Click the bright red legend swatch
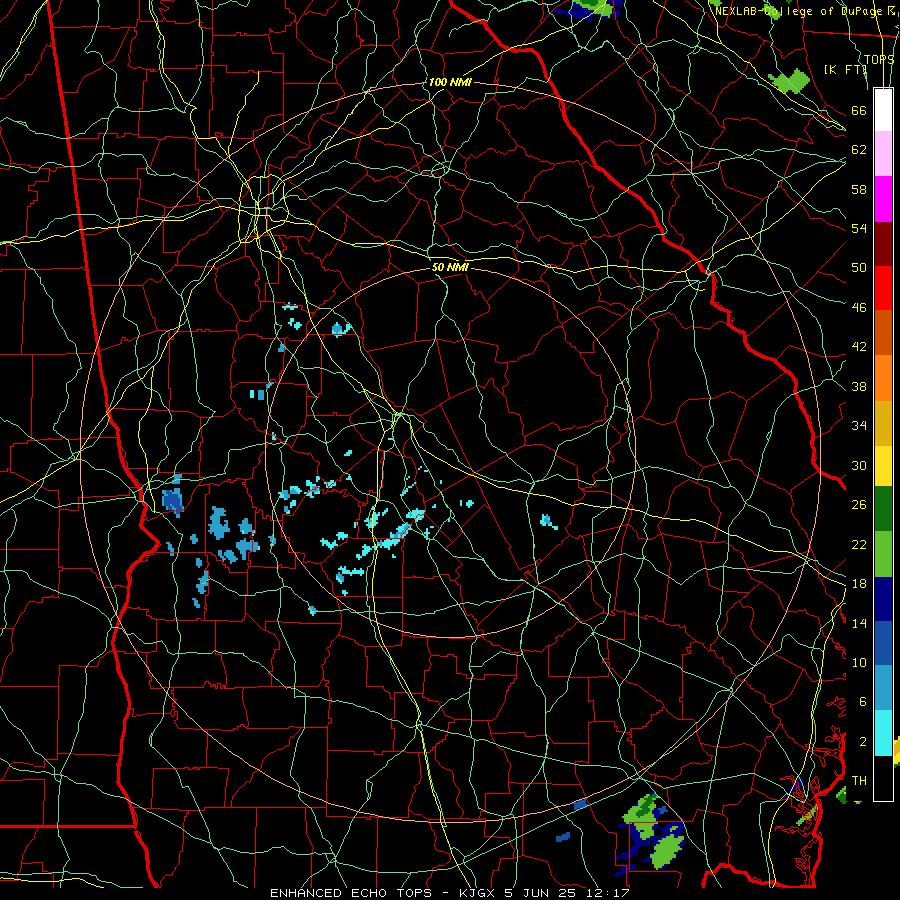Screen dimensions: 900x900 (883, 288)
